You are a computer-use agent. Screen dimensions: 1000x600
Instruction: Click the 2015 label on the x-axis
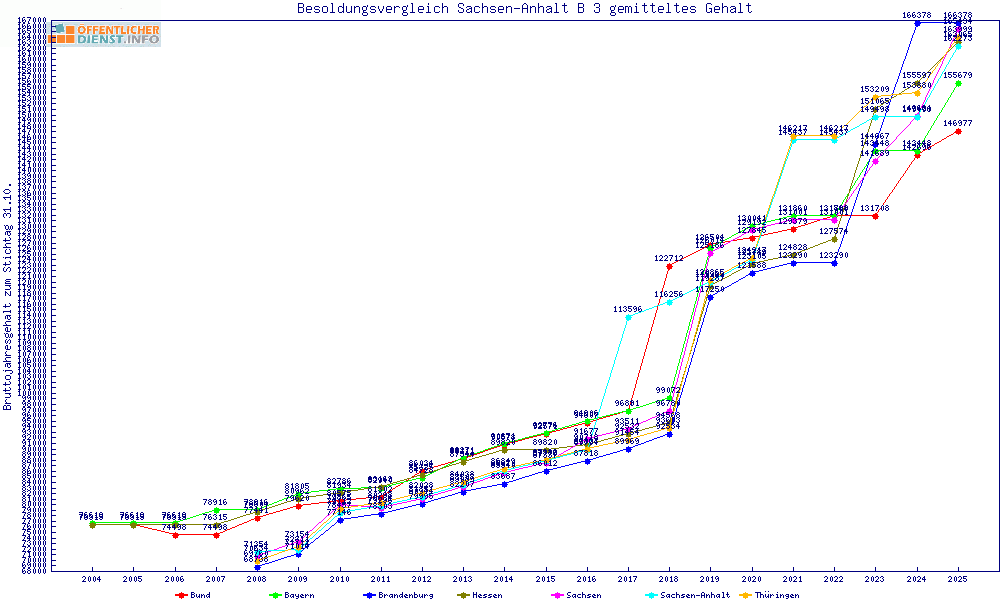point(545,579)
